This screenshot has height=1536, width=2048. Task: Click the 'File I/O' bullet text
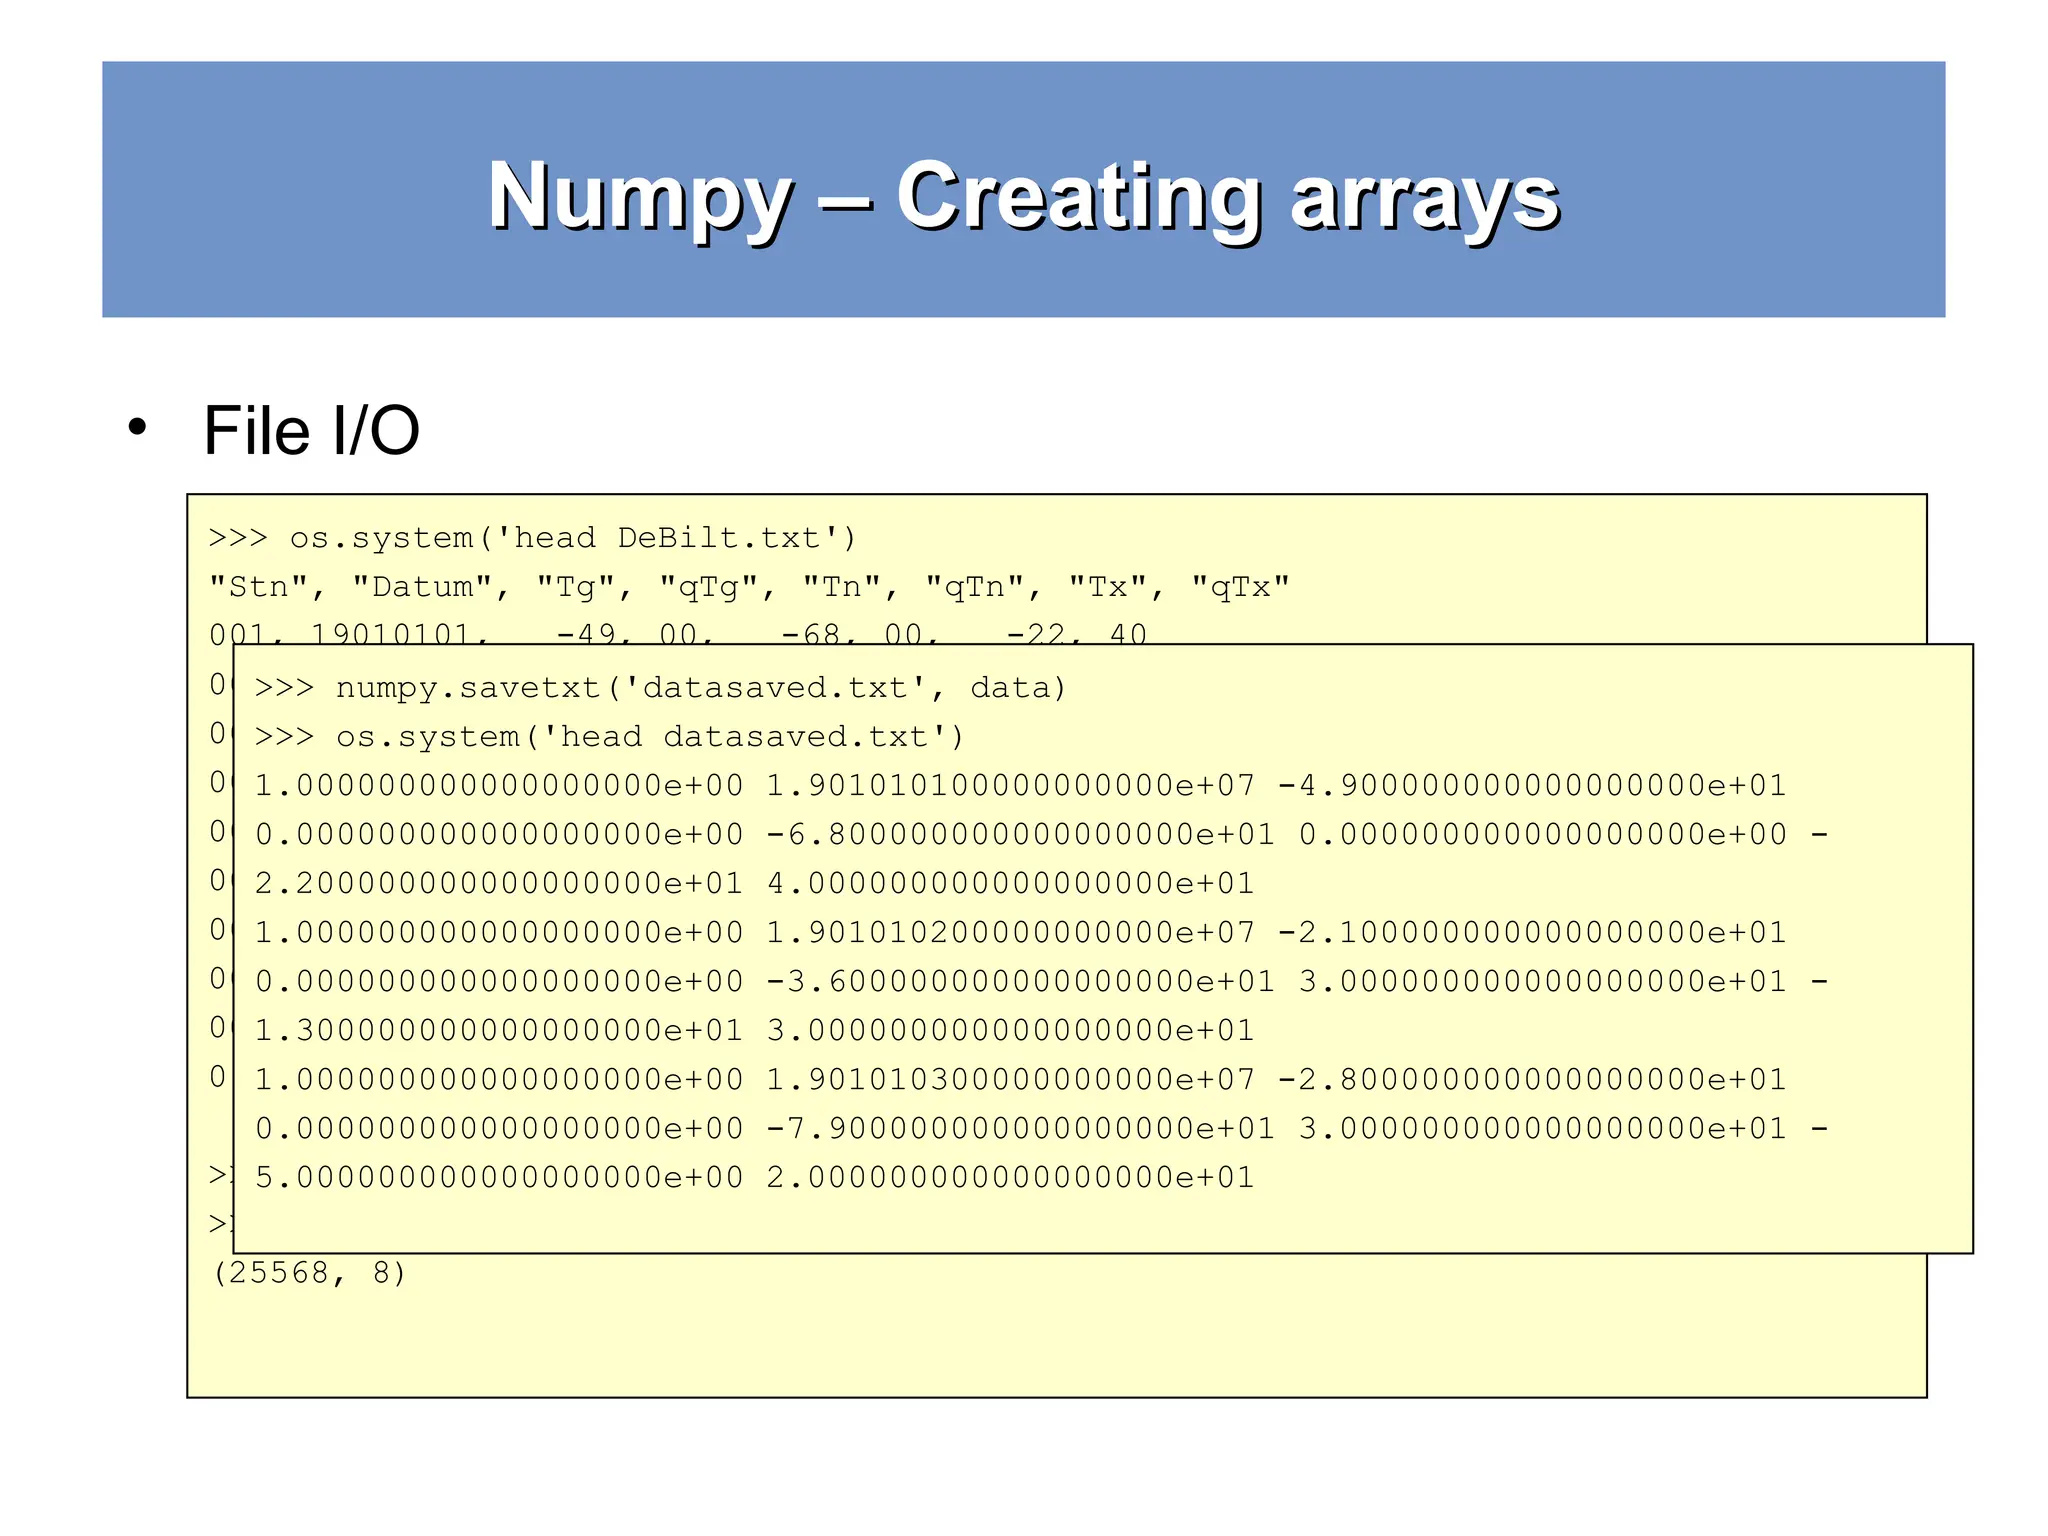pyautogui.click(x=311, y=431)
